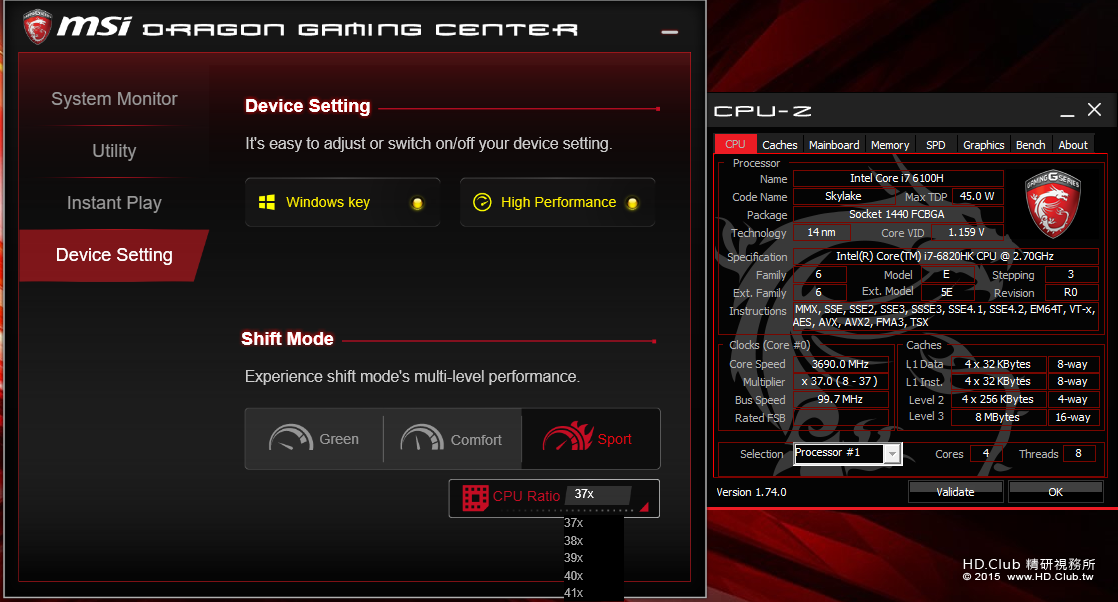1118x602 pixels.
Task: Select Sport shift mode
Action: tap(591, 439)
